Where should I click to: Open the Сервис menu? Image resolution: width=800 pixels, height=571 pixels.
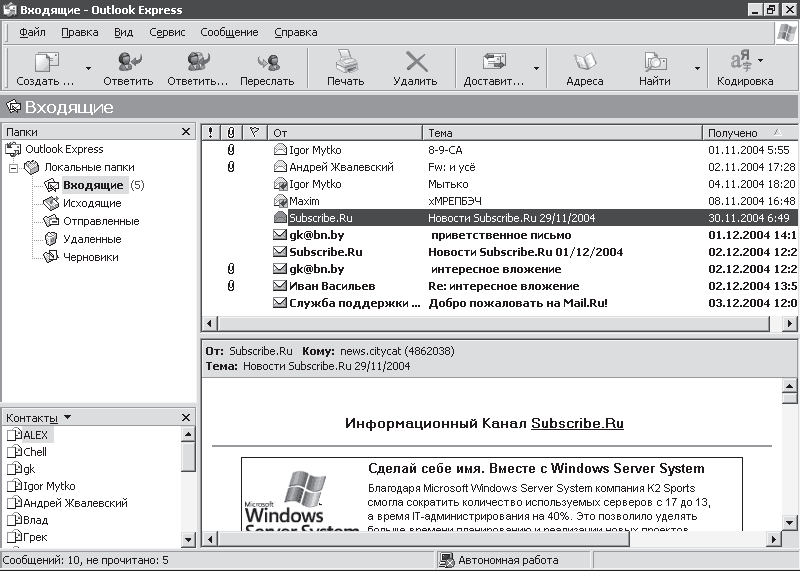point(166,32)
